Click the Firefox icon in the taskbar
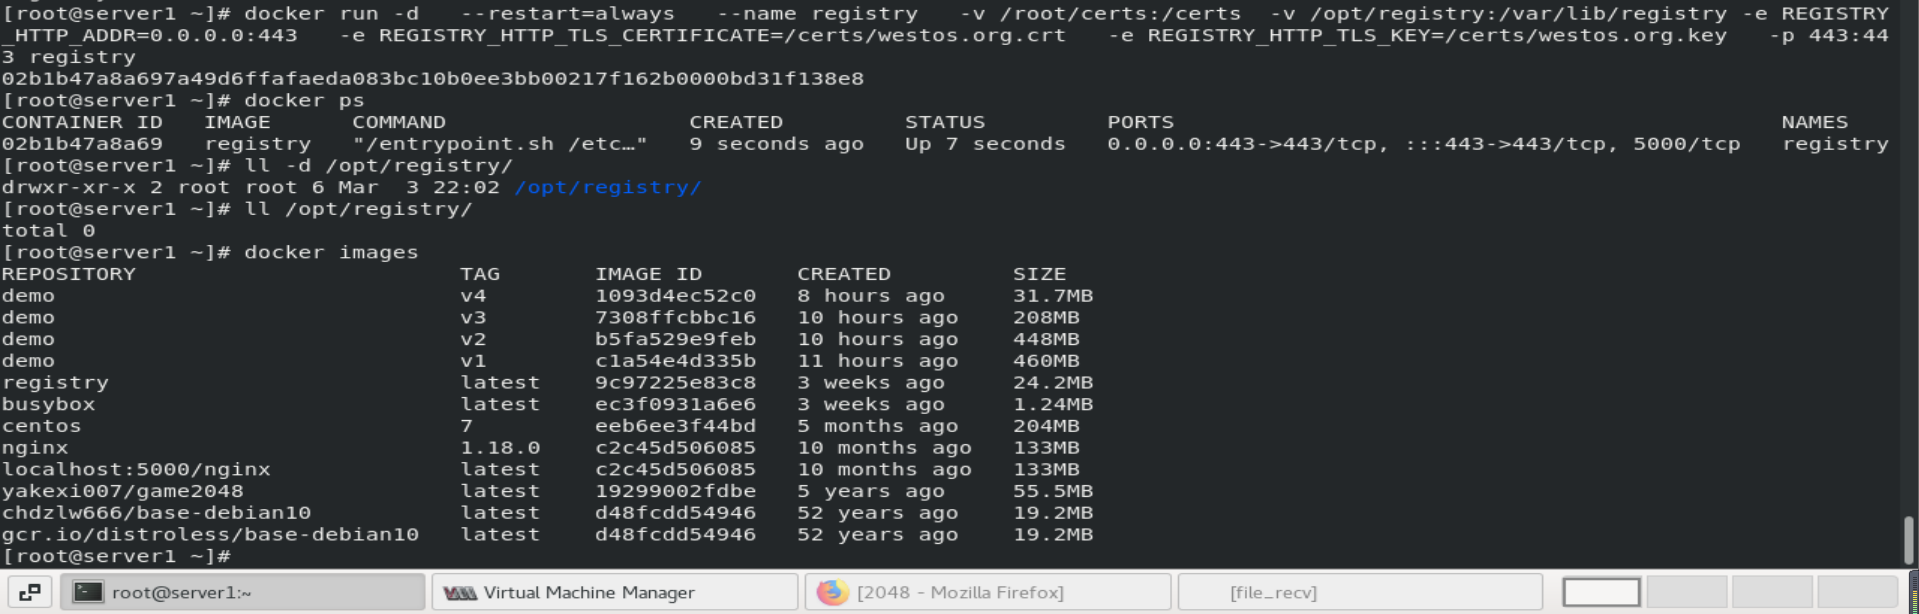The width and height of the screenshot is (1919, 614). (x=831, y=592)
